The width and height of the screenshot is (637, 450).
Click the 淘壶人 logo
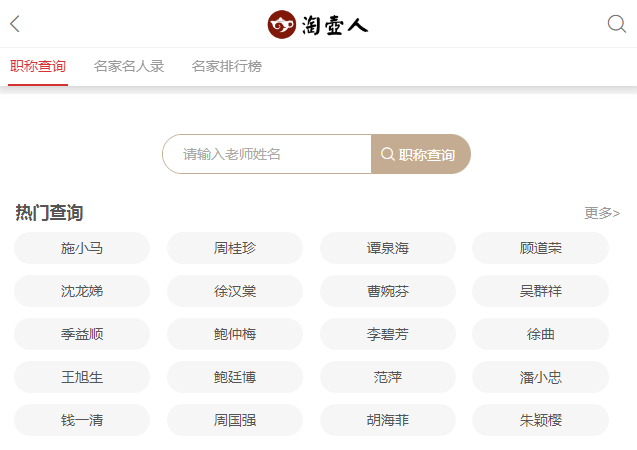pos(318,24)
